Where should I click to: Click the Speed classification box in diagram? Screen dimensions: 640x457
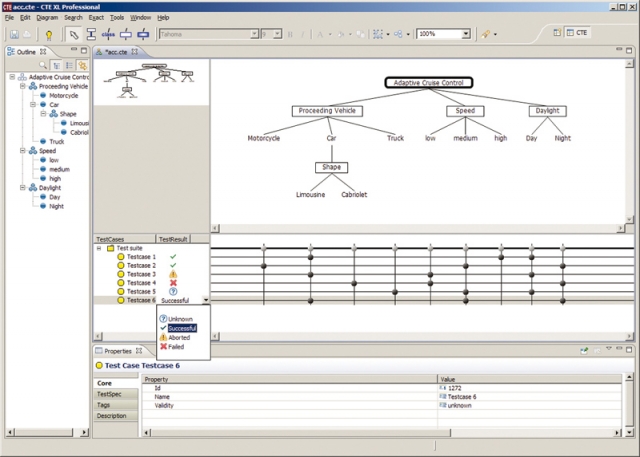pos(465,111)
